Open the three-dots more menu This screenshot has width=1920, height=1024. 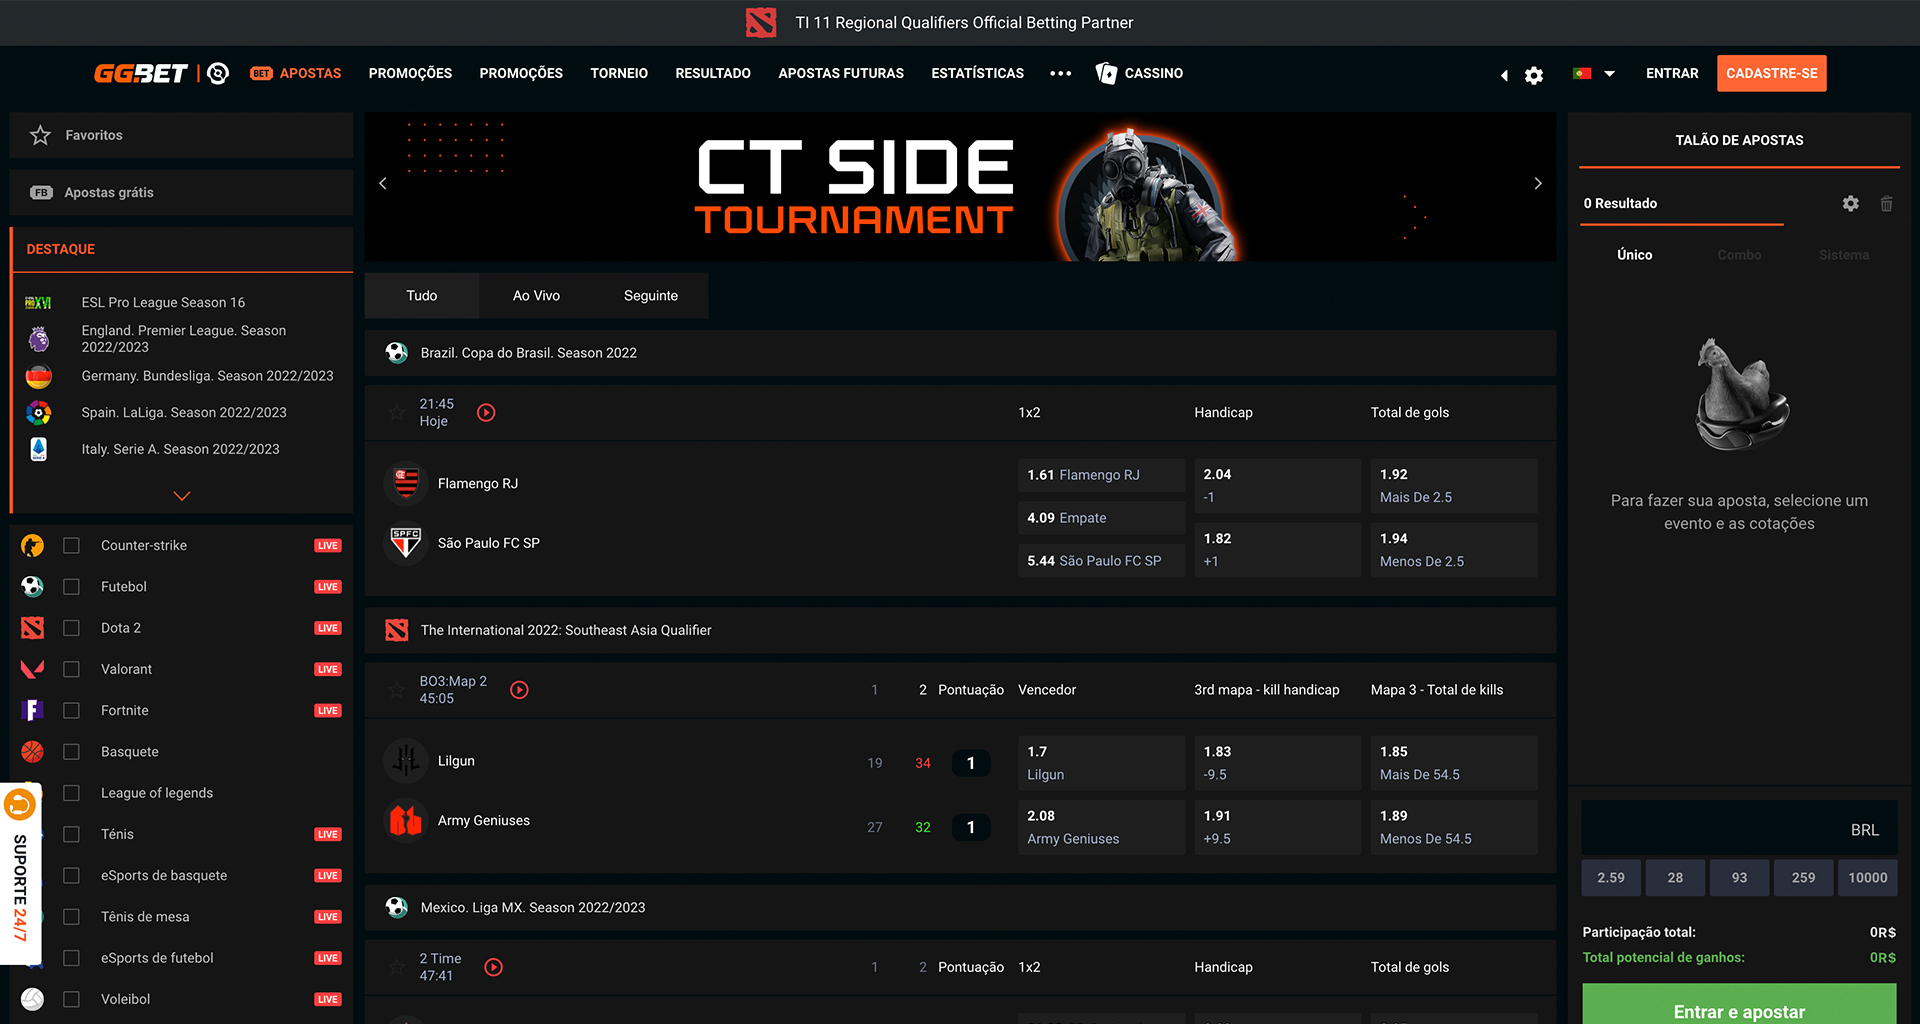tap(1060, 73)
